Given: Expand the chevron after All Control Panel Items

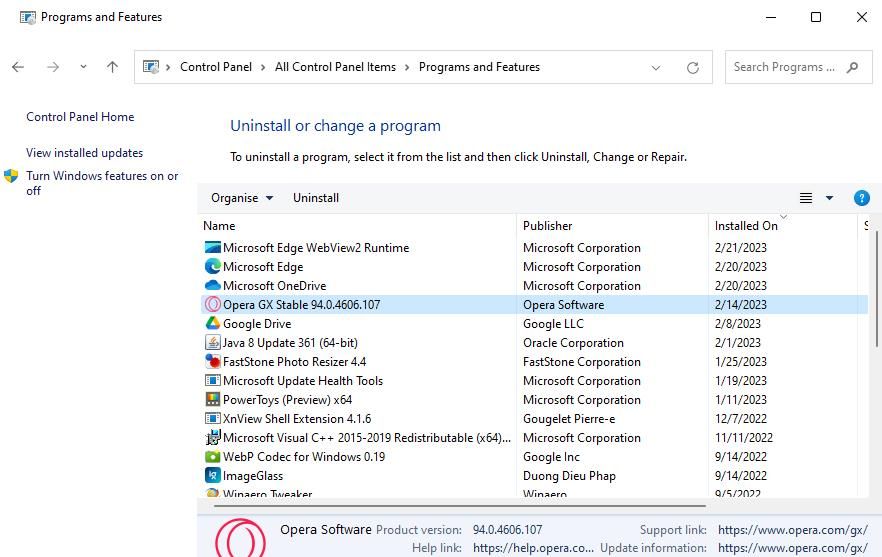Looking at the screenshot, I should (407, 68).
